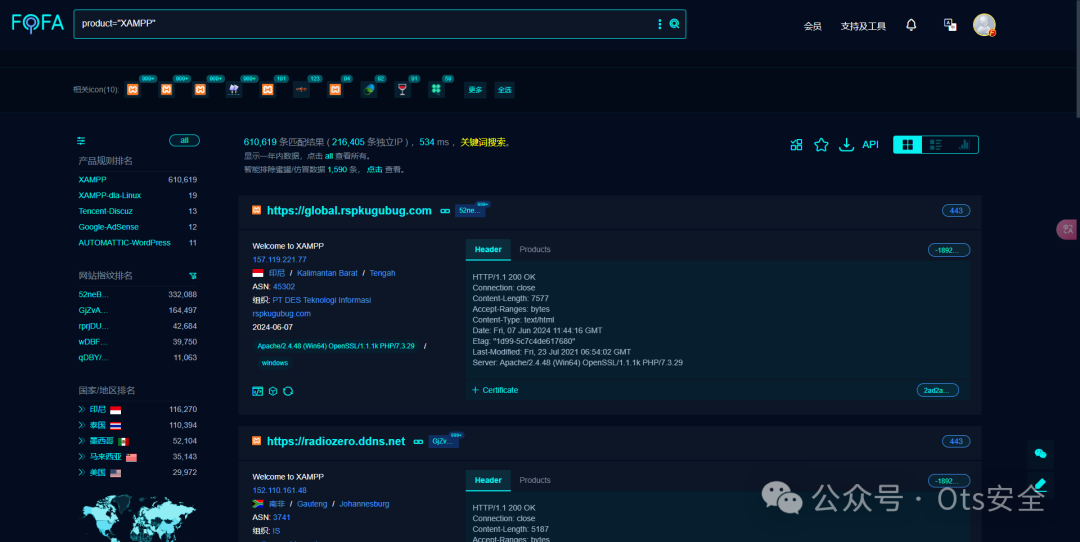Click IP address 152.110.161.48
The height and width of the screenshot is (542, 1080).
pos(279,490)
